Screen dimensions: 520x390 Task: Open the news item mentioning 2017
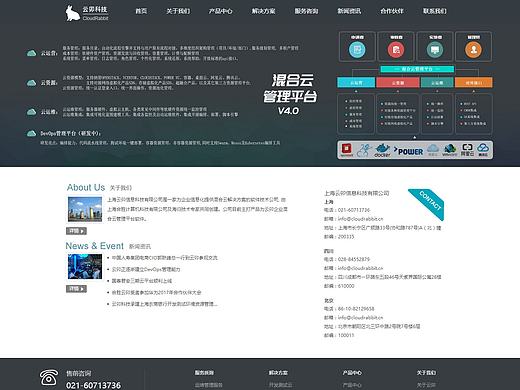(156, 293)
